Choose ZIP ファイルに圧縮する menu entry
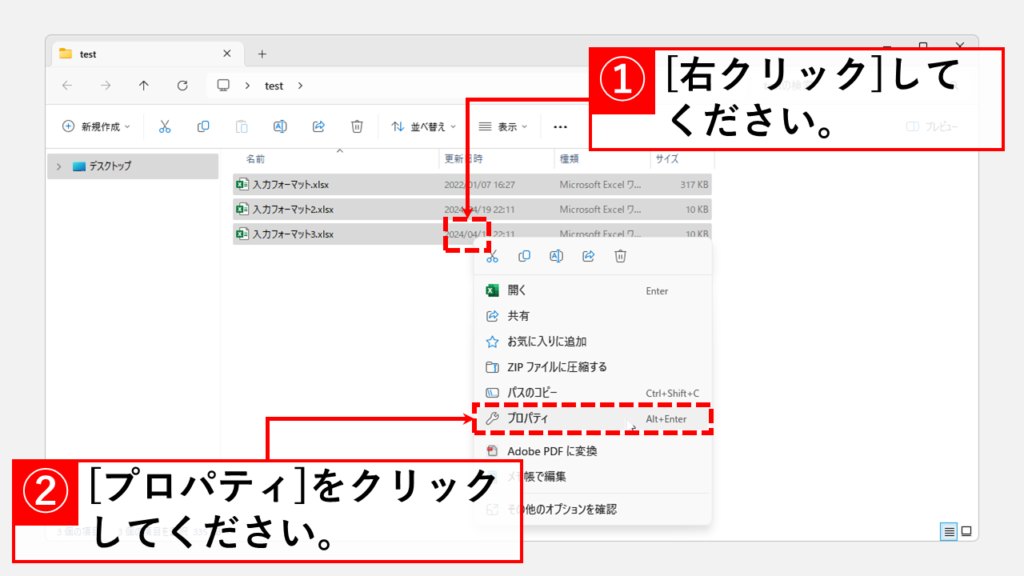This screenshot has height=576, width=1024. click(x=556, y=367)
